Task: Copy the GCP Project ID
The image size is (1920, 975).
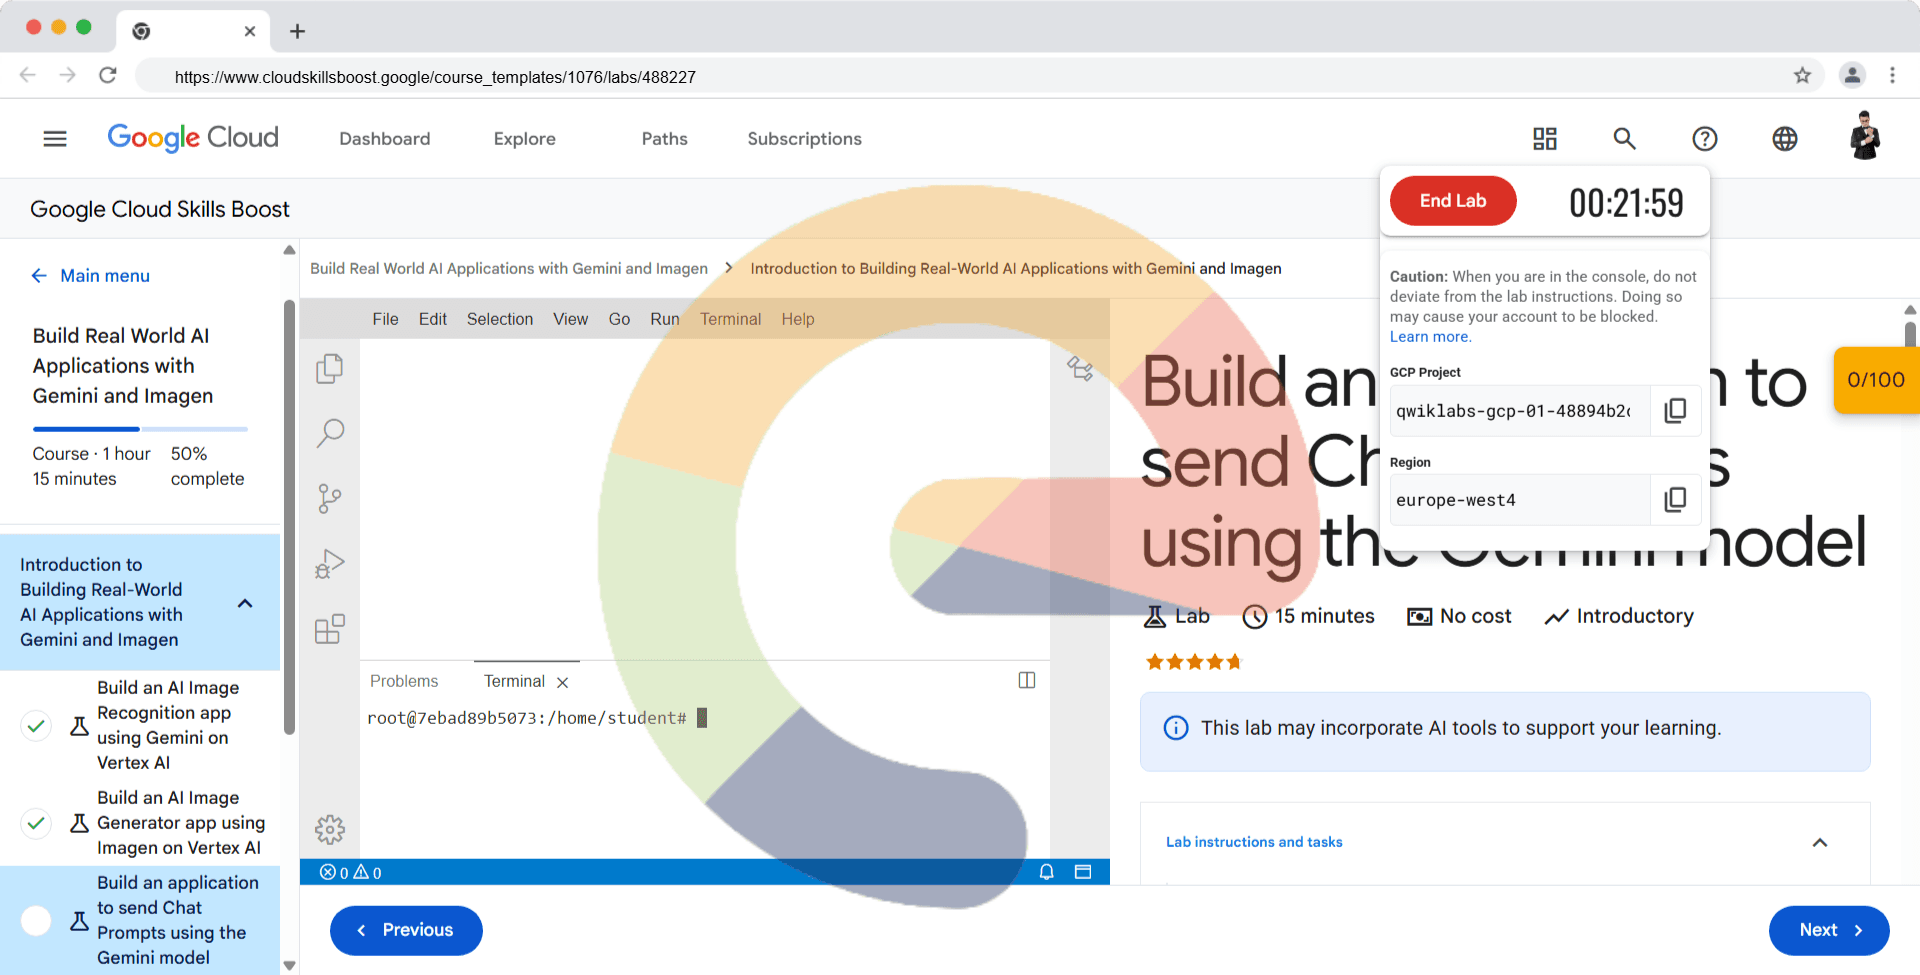Action: tap(1675, 411)
